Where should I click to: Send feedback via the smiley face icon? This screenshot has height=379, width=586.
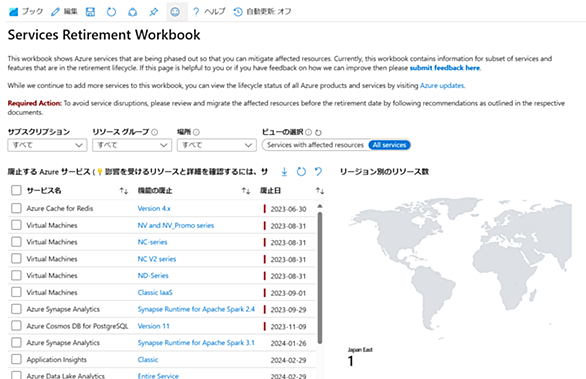tap(175, 12)
